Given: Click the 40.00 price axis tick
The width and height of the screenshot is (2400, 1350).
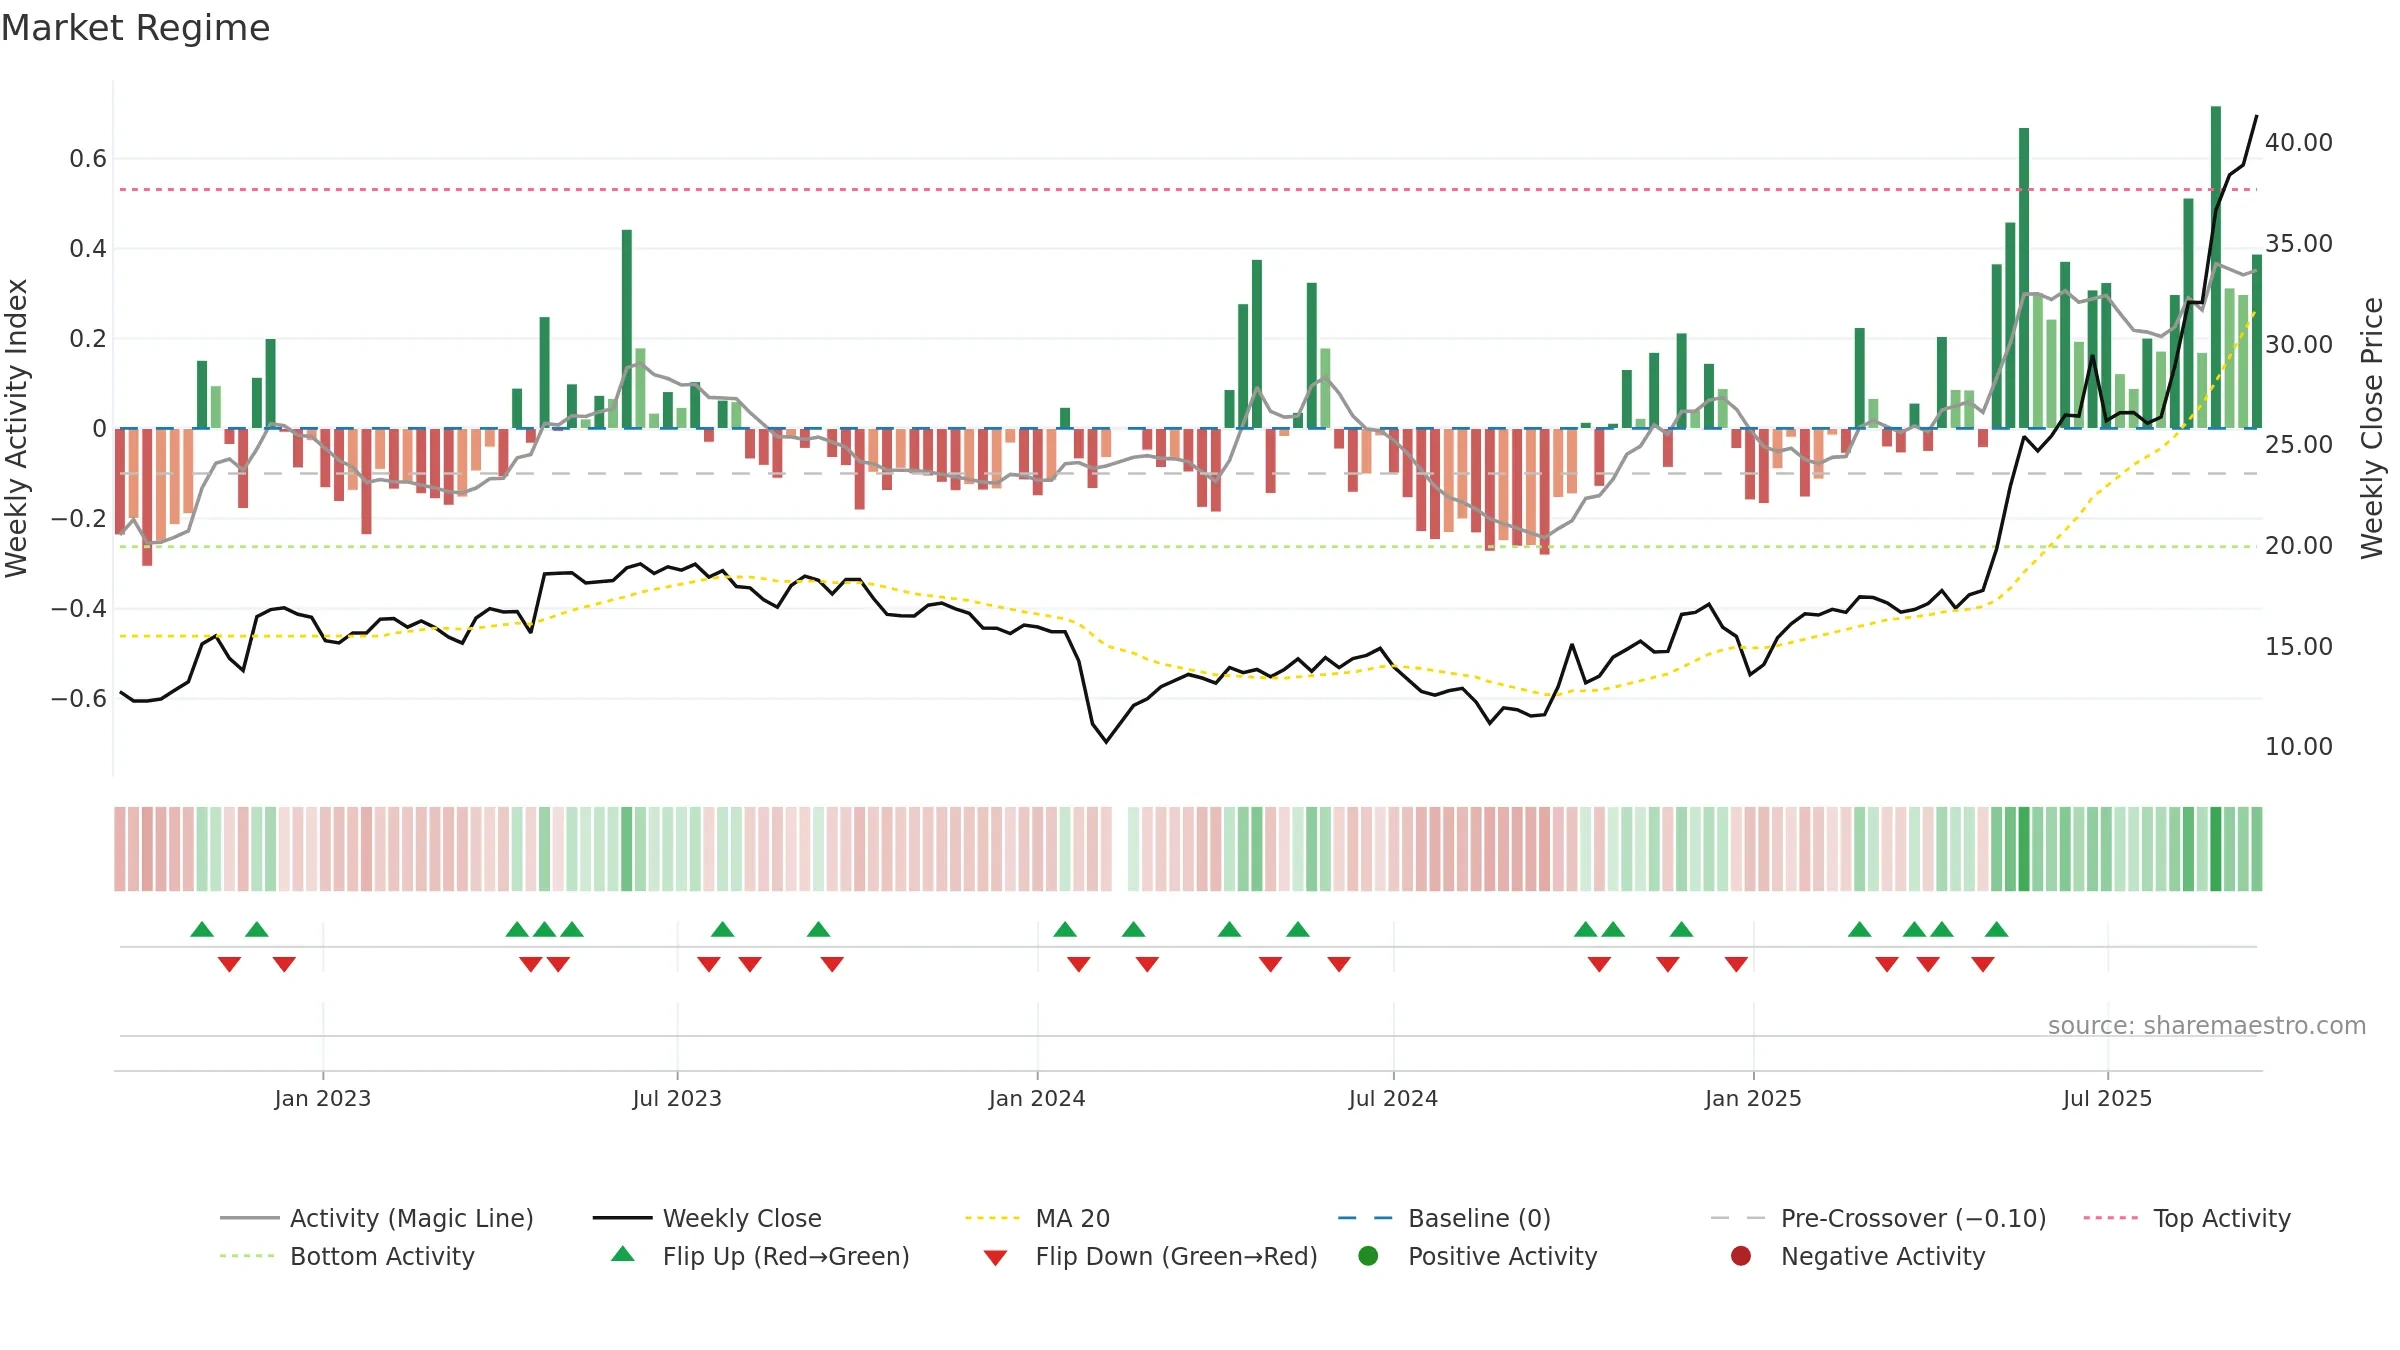Looking at the screenshot, I should [x=2299, y=142].
